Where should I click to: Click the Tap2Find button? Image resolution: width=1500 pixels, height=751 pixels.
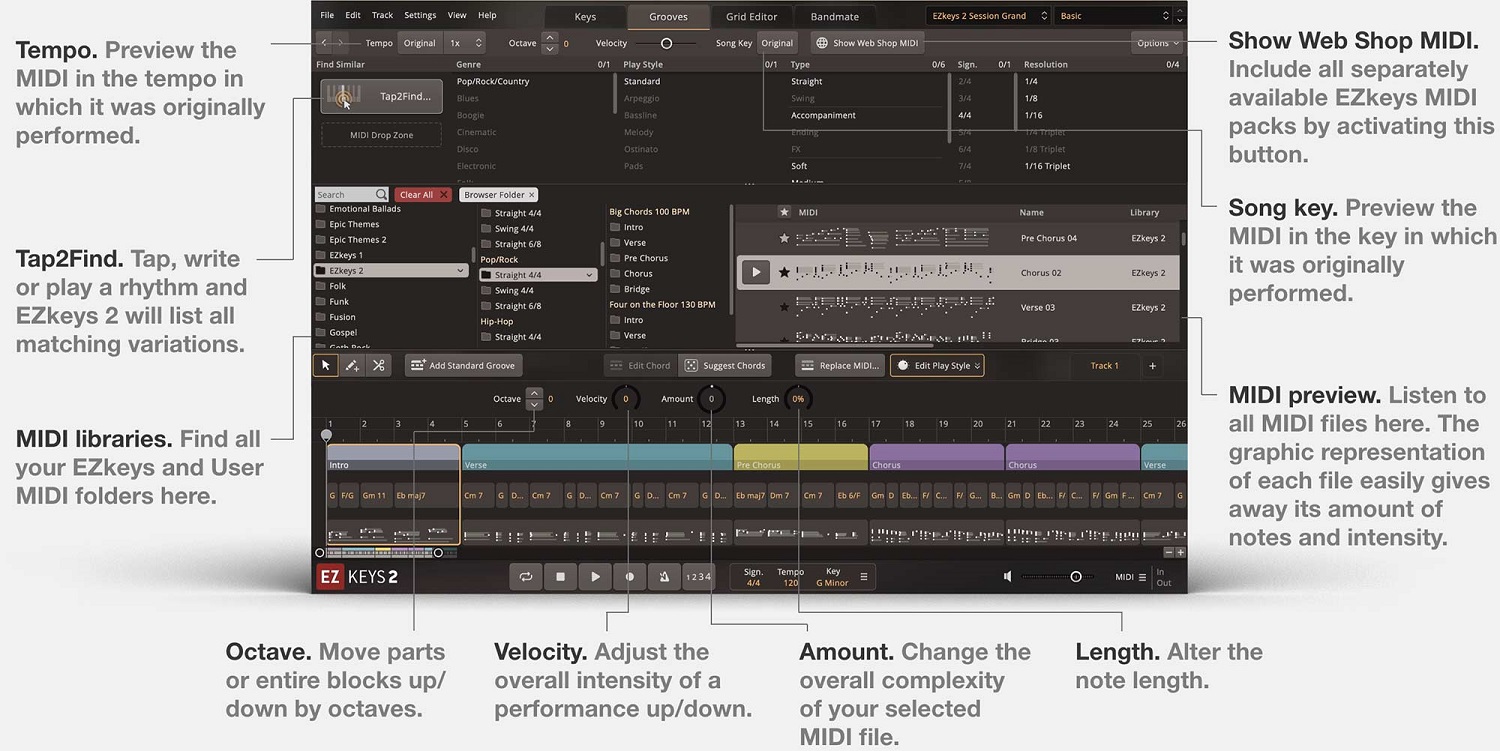[x=382, y=97]
